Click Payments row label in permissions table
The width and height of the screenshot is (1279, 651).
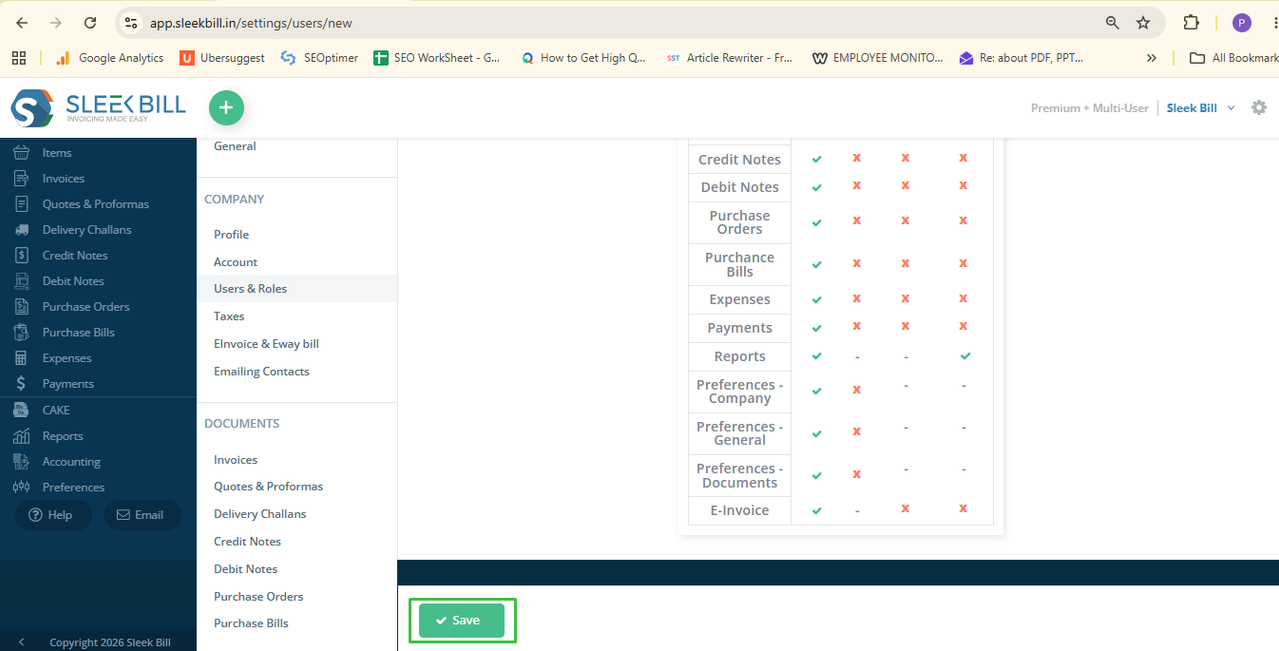coord(740,328)
